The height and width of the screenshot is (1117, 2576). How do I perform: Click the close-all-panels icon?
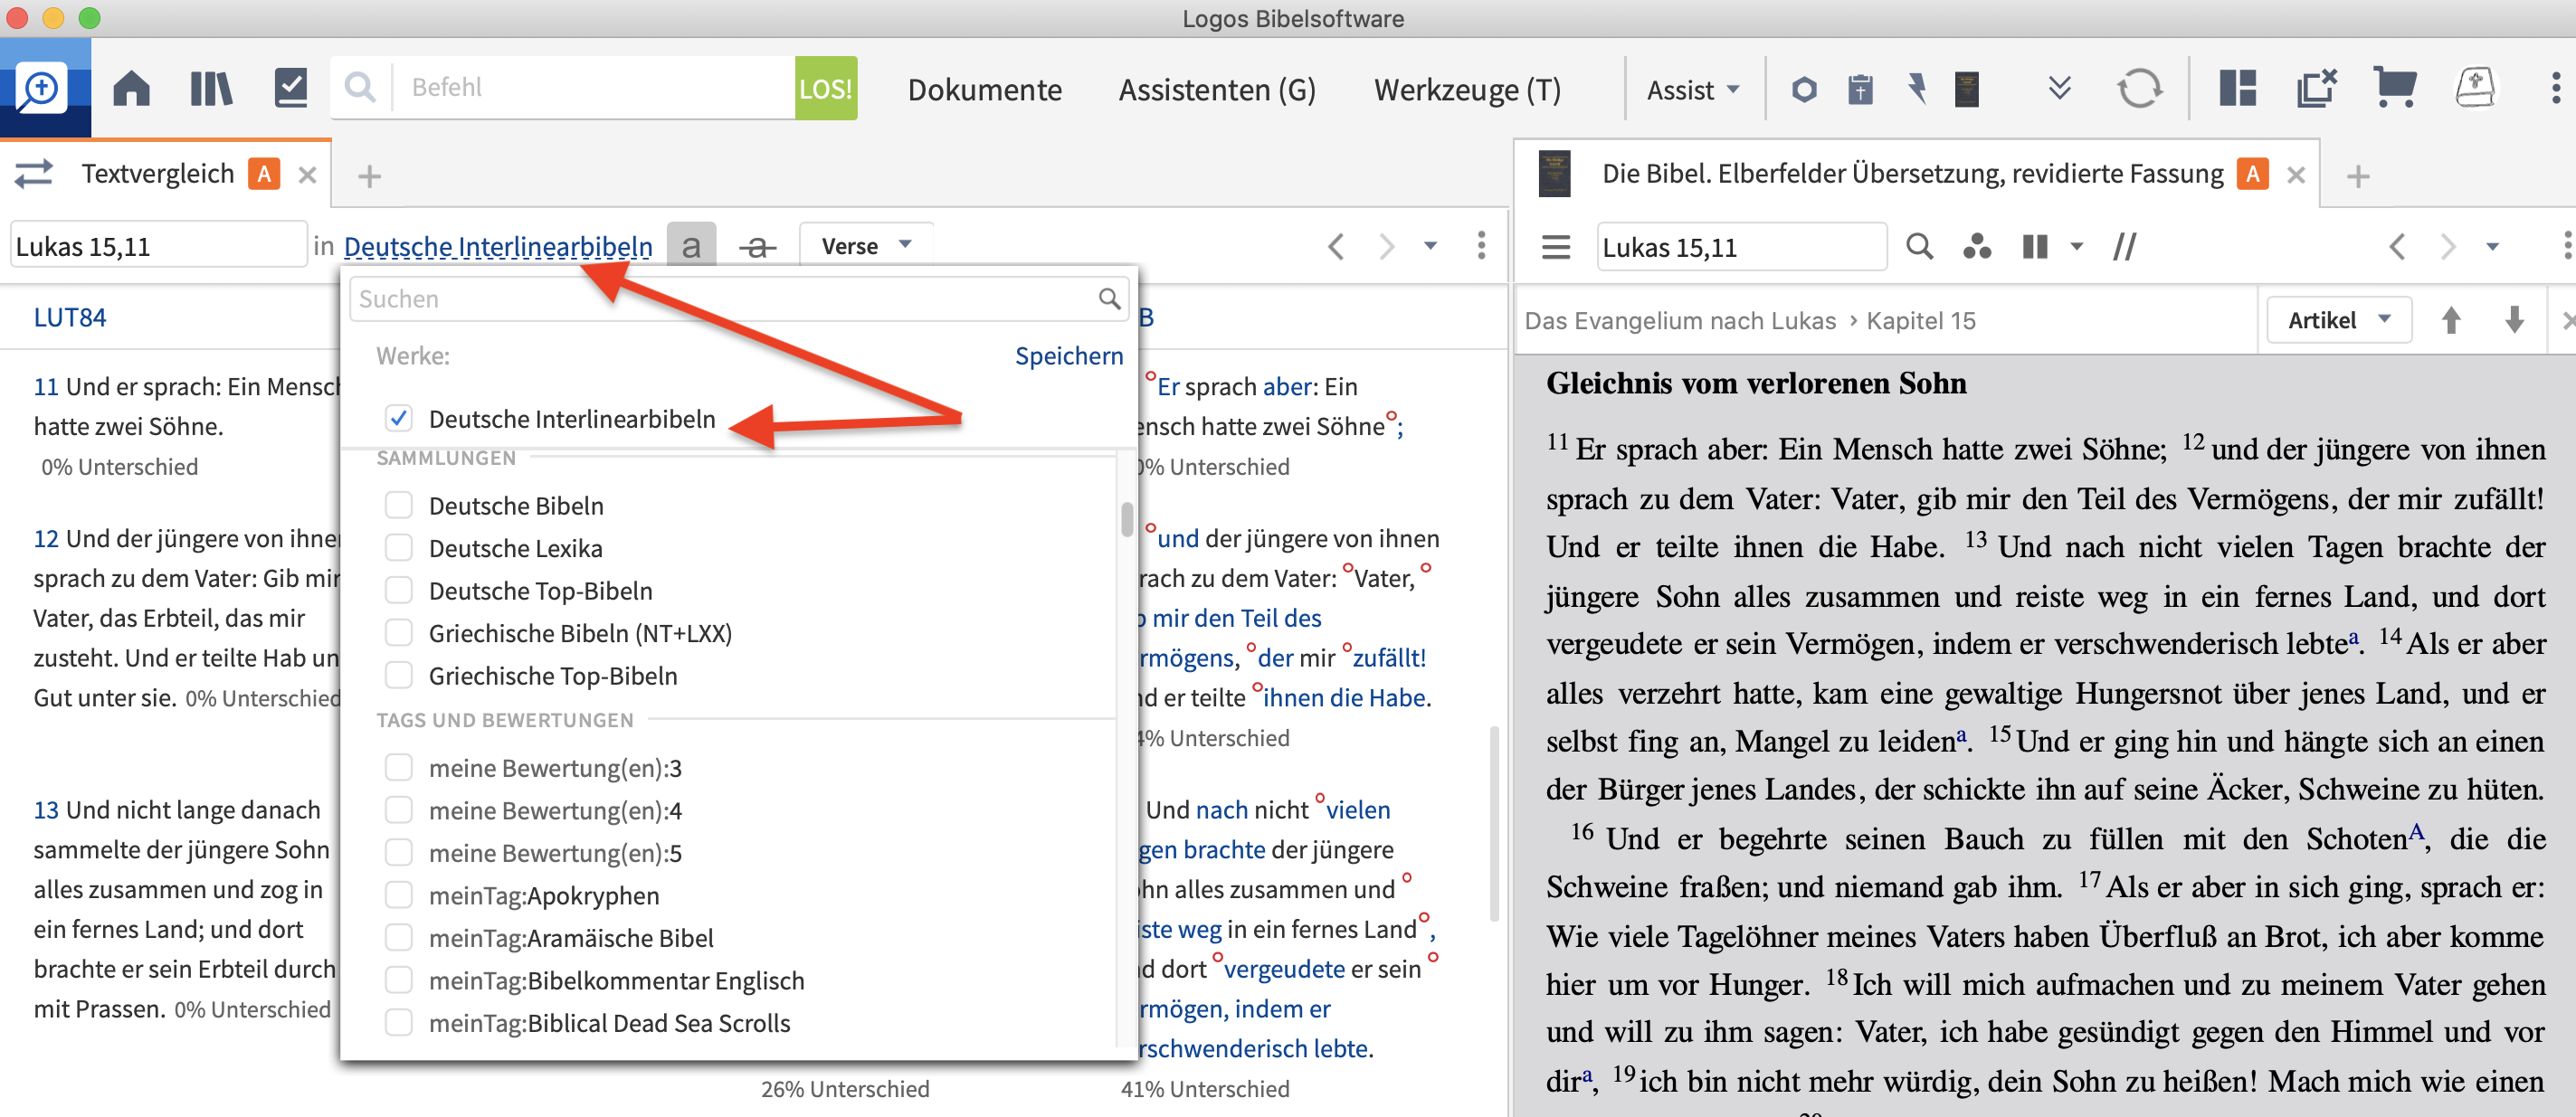2316,89
